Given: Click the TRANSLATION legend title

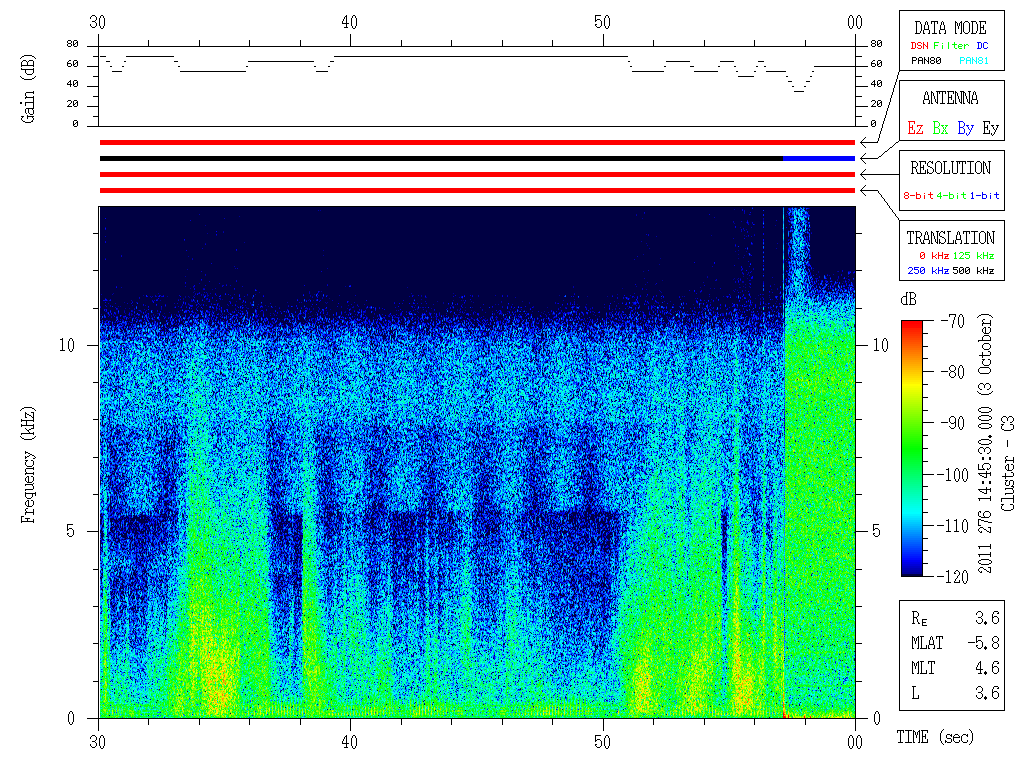Looking at the screenshot, I should (x=950, y=238).
